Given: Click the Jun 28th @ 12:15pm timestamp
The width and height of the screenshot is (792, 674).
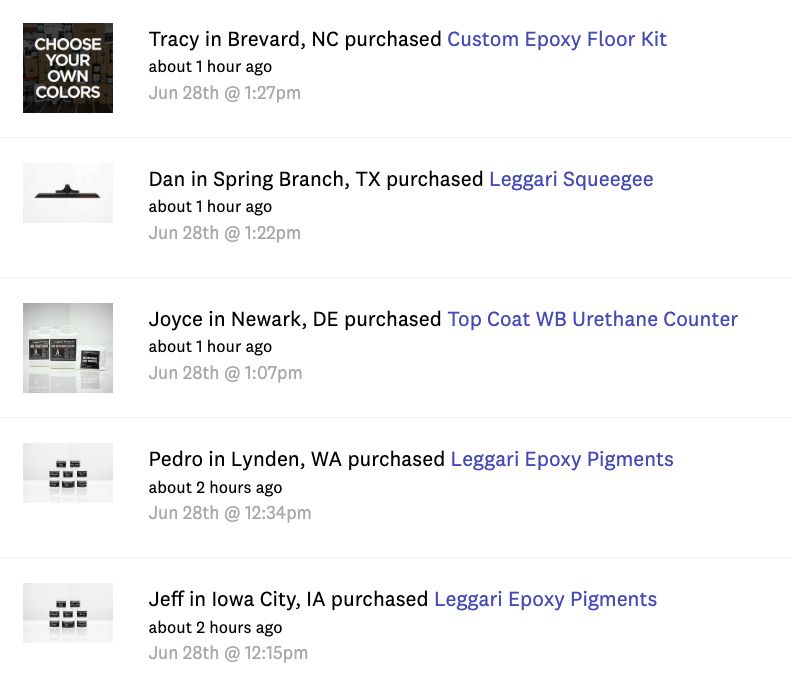Looking at the screenshot, I should (228, 653).
